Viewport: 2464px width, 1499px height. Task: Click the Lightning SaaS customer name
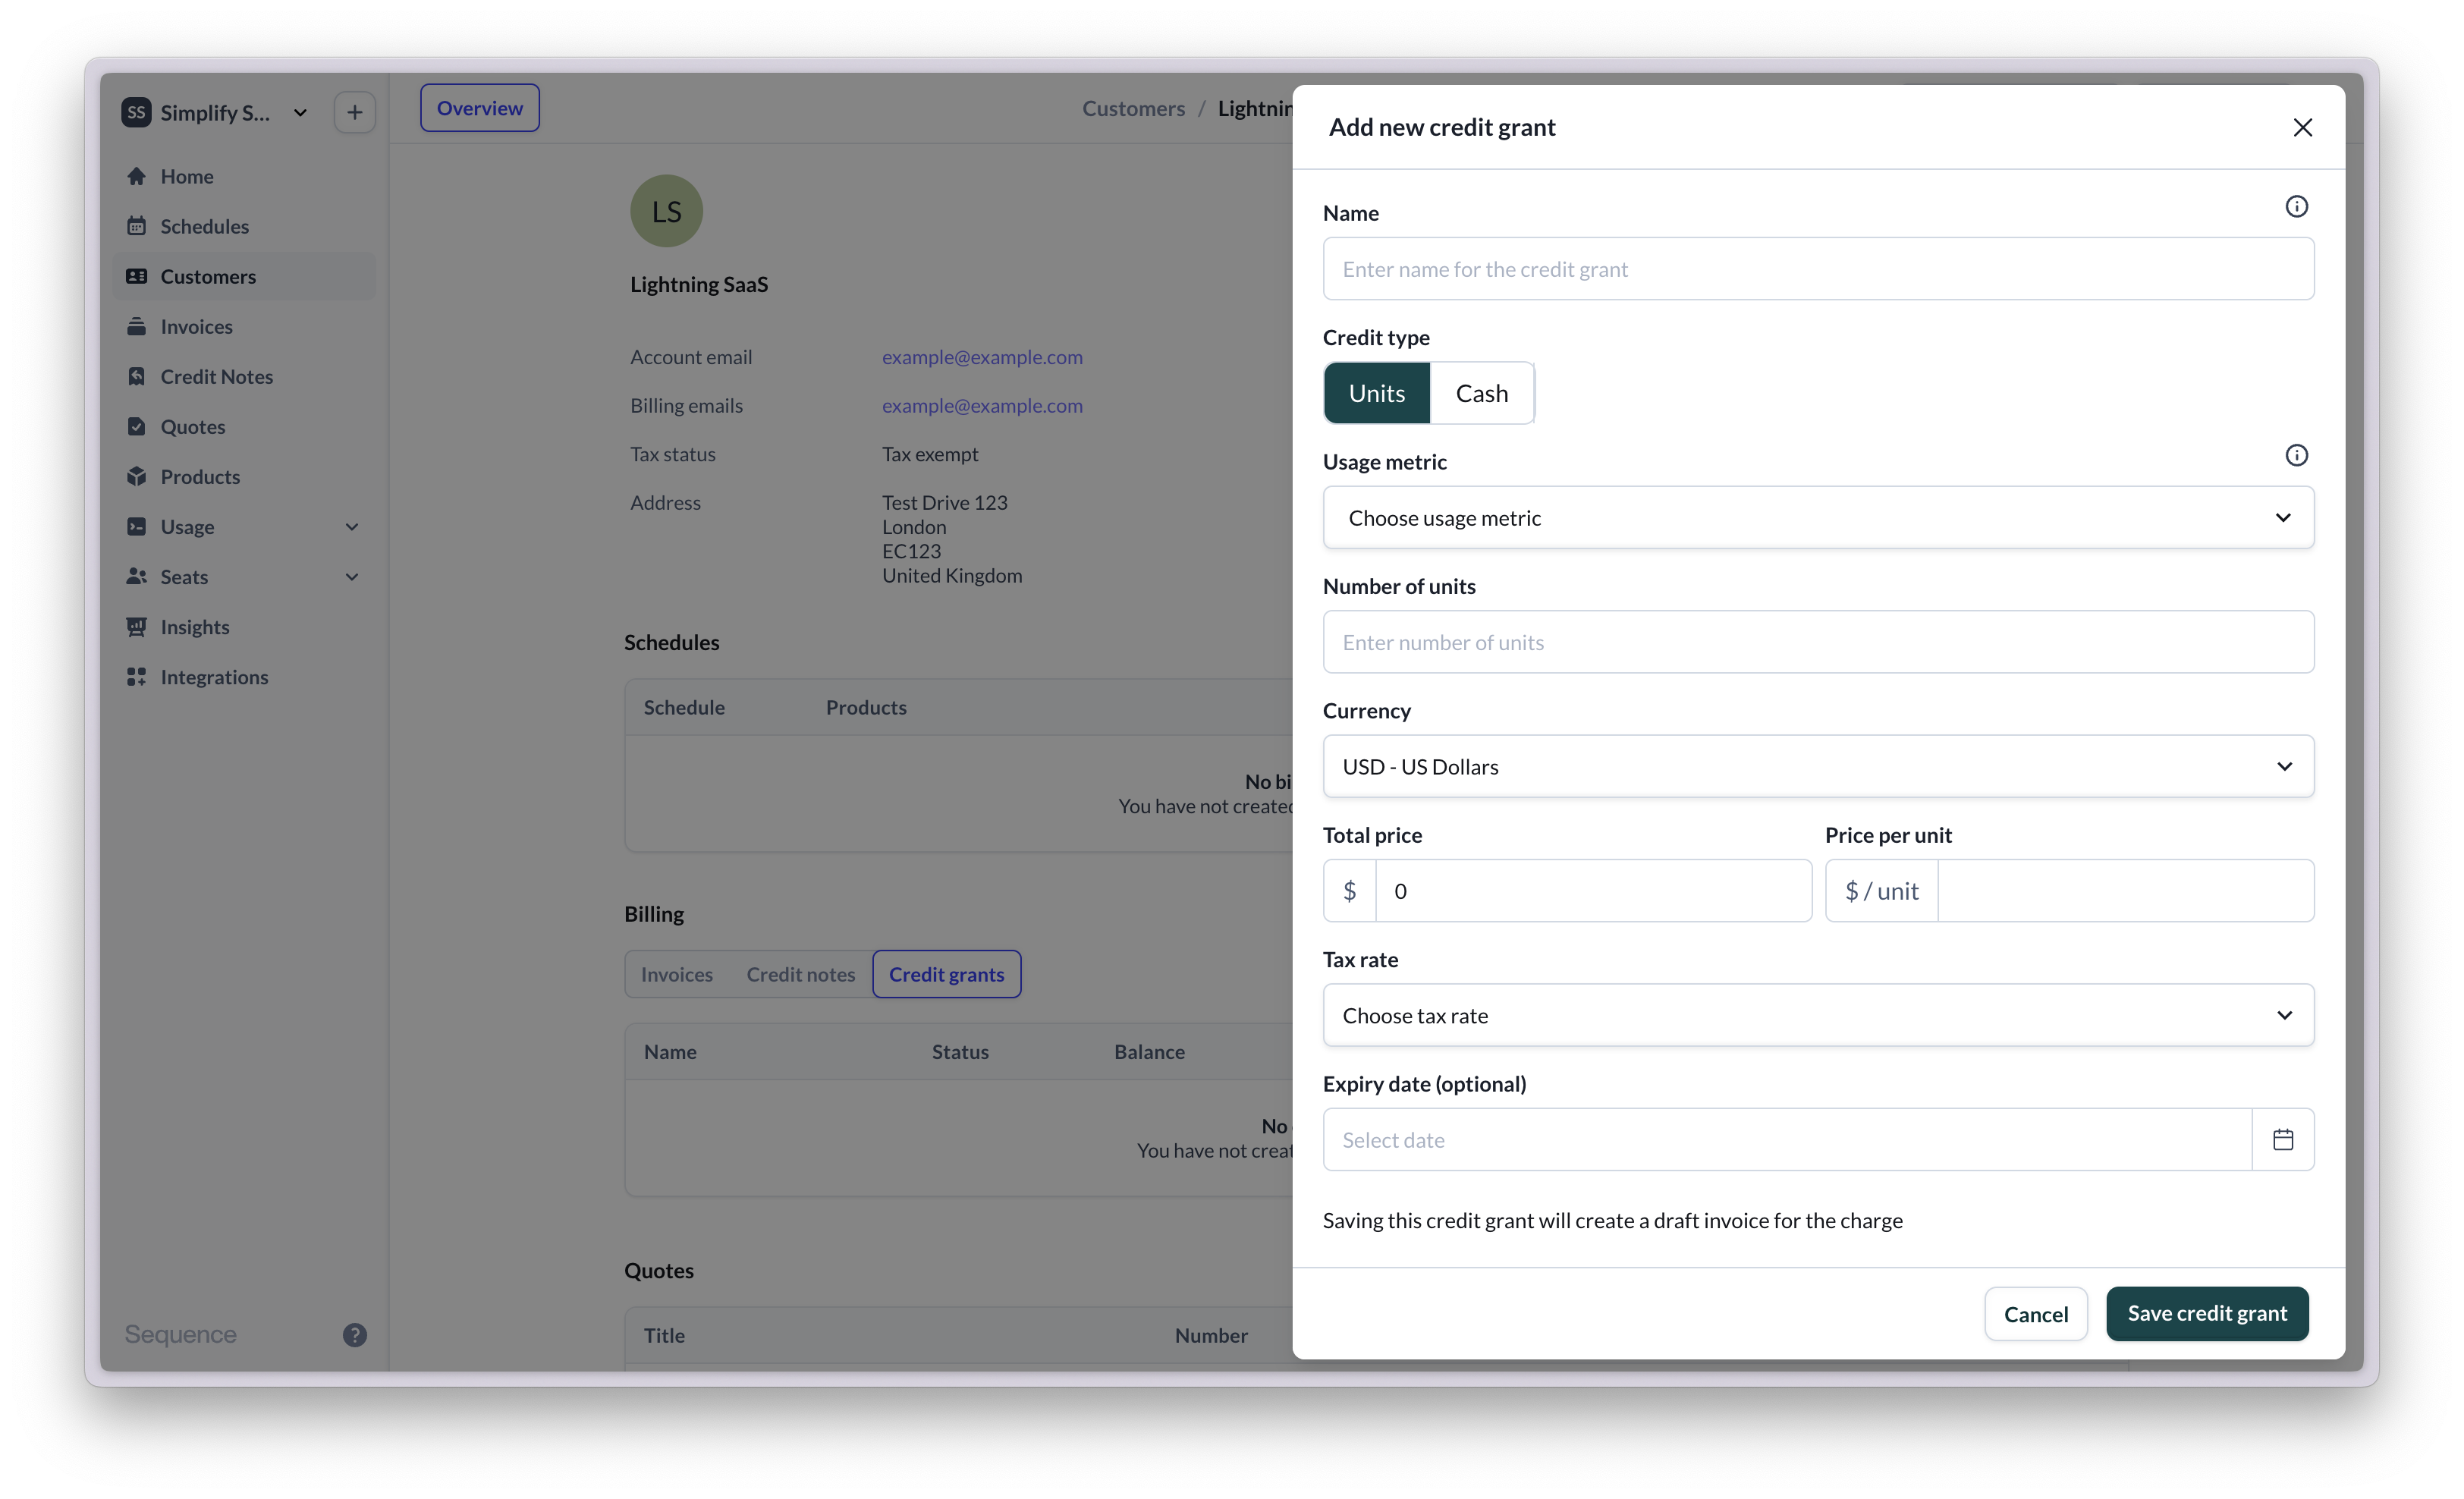click(699, 284)
